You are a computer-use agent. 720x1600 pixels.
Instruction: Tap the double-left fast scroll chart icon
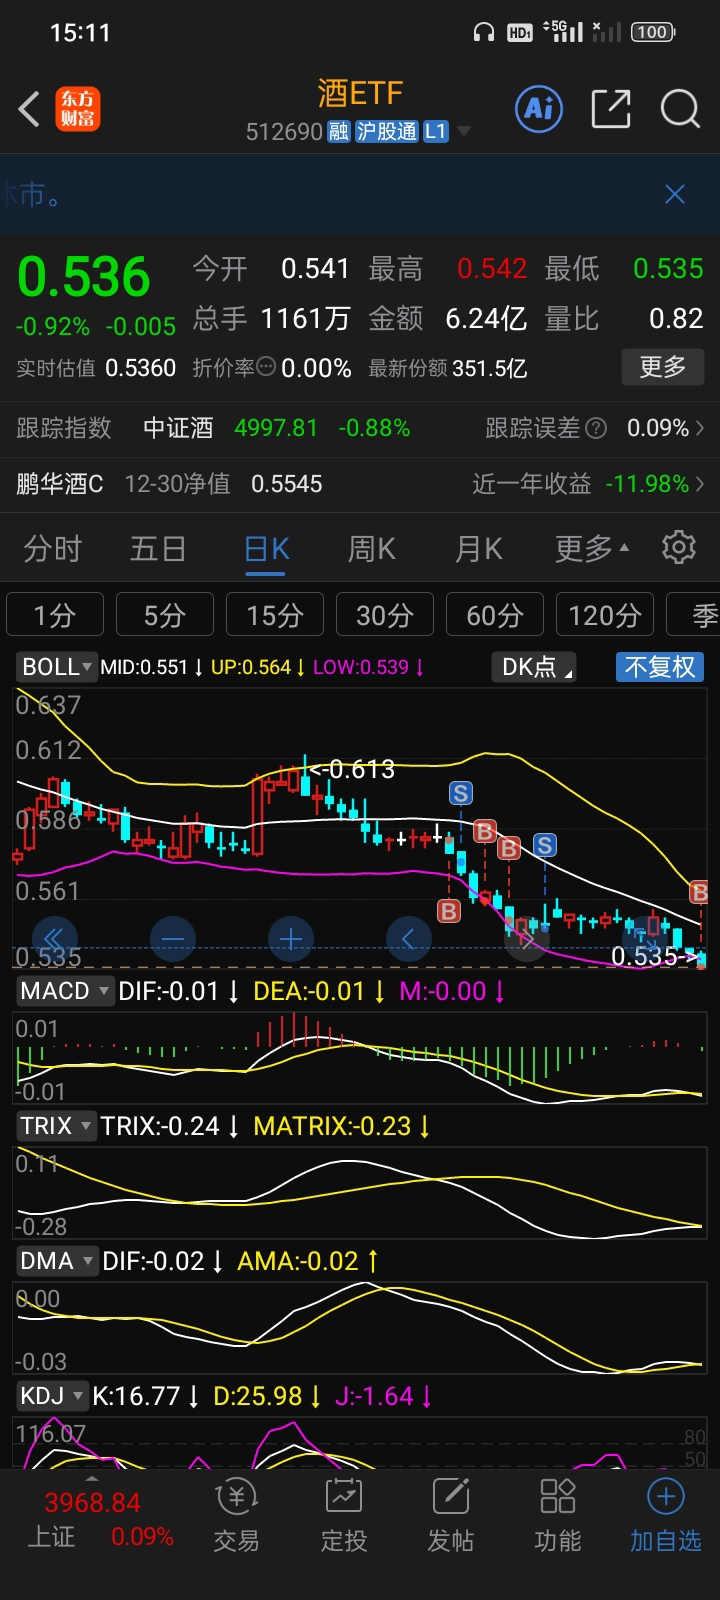click(54, 939)
